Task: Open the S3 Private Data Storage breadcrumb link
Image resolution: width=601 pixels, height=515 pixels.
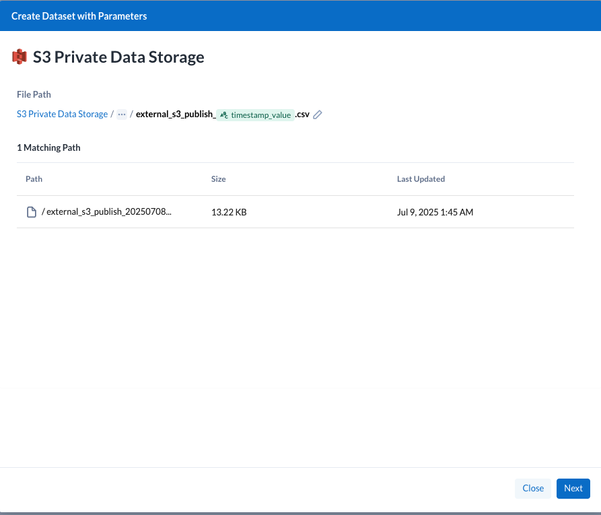Action: (62, 115)
